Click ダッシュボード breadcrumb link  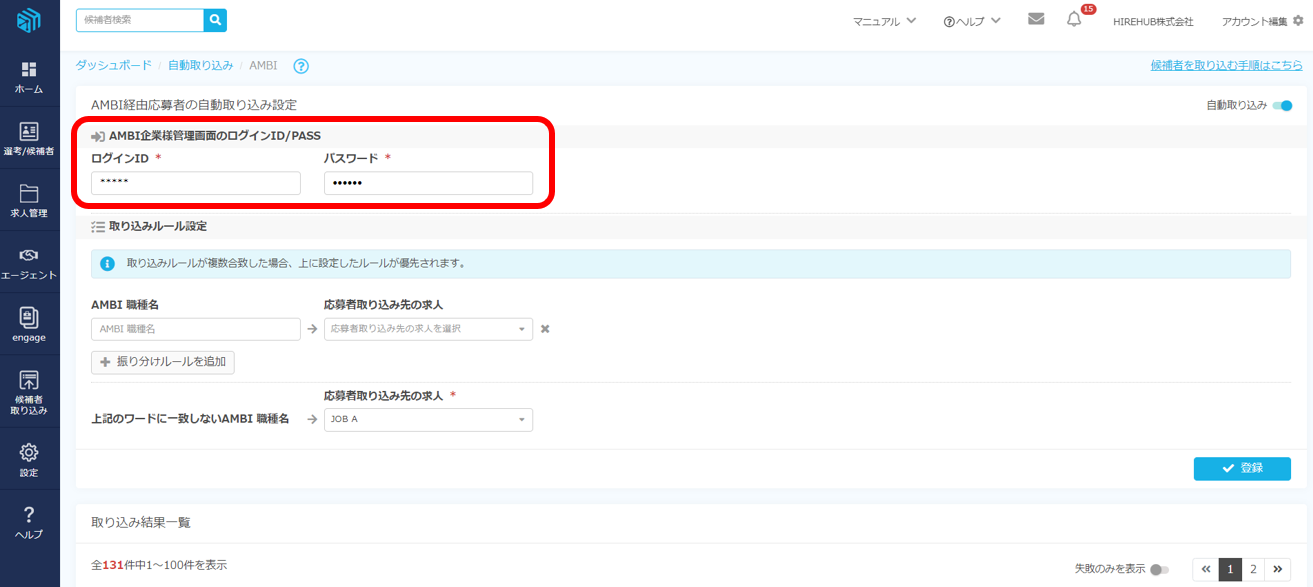click(114, 65)
